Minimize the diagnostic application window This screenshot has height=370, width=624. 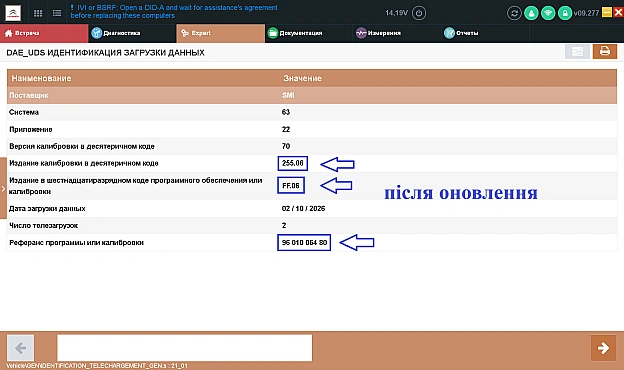(x=607, y=12)
